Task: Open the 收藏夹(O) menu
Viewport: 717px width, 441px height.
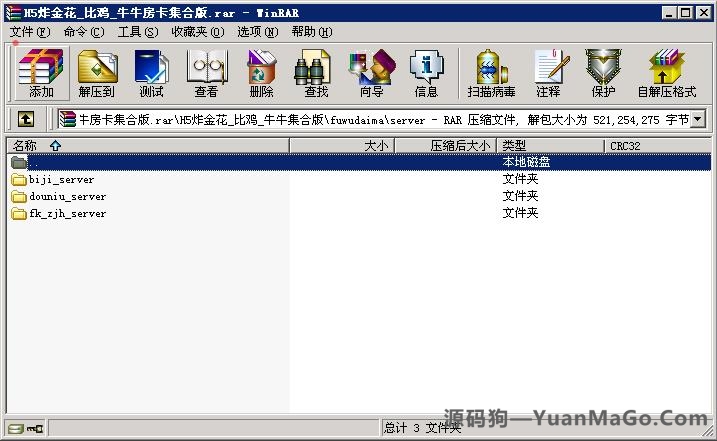Action: click(x=198, y=32)
